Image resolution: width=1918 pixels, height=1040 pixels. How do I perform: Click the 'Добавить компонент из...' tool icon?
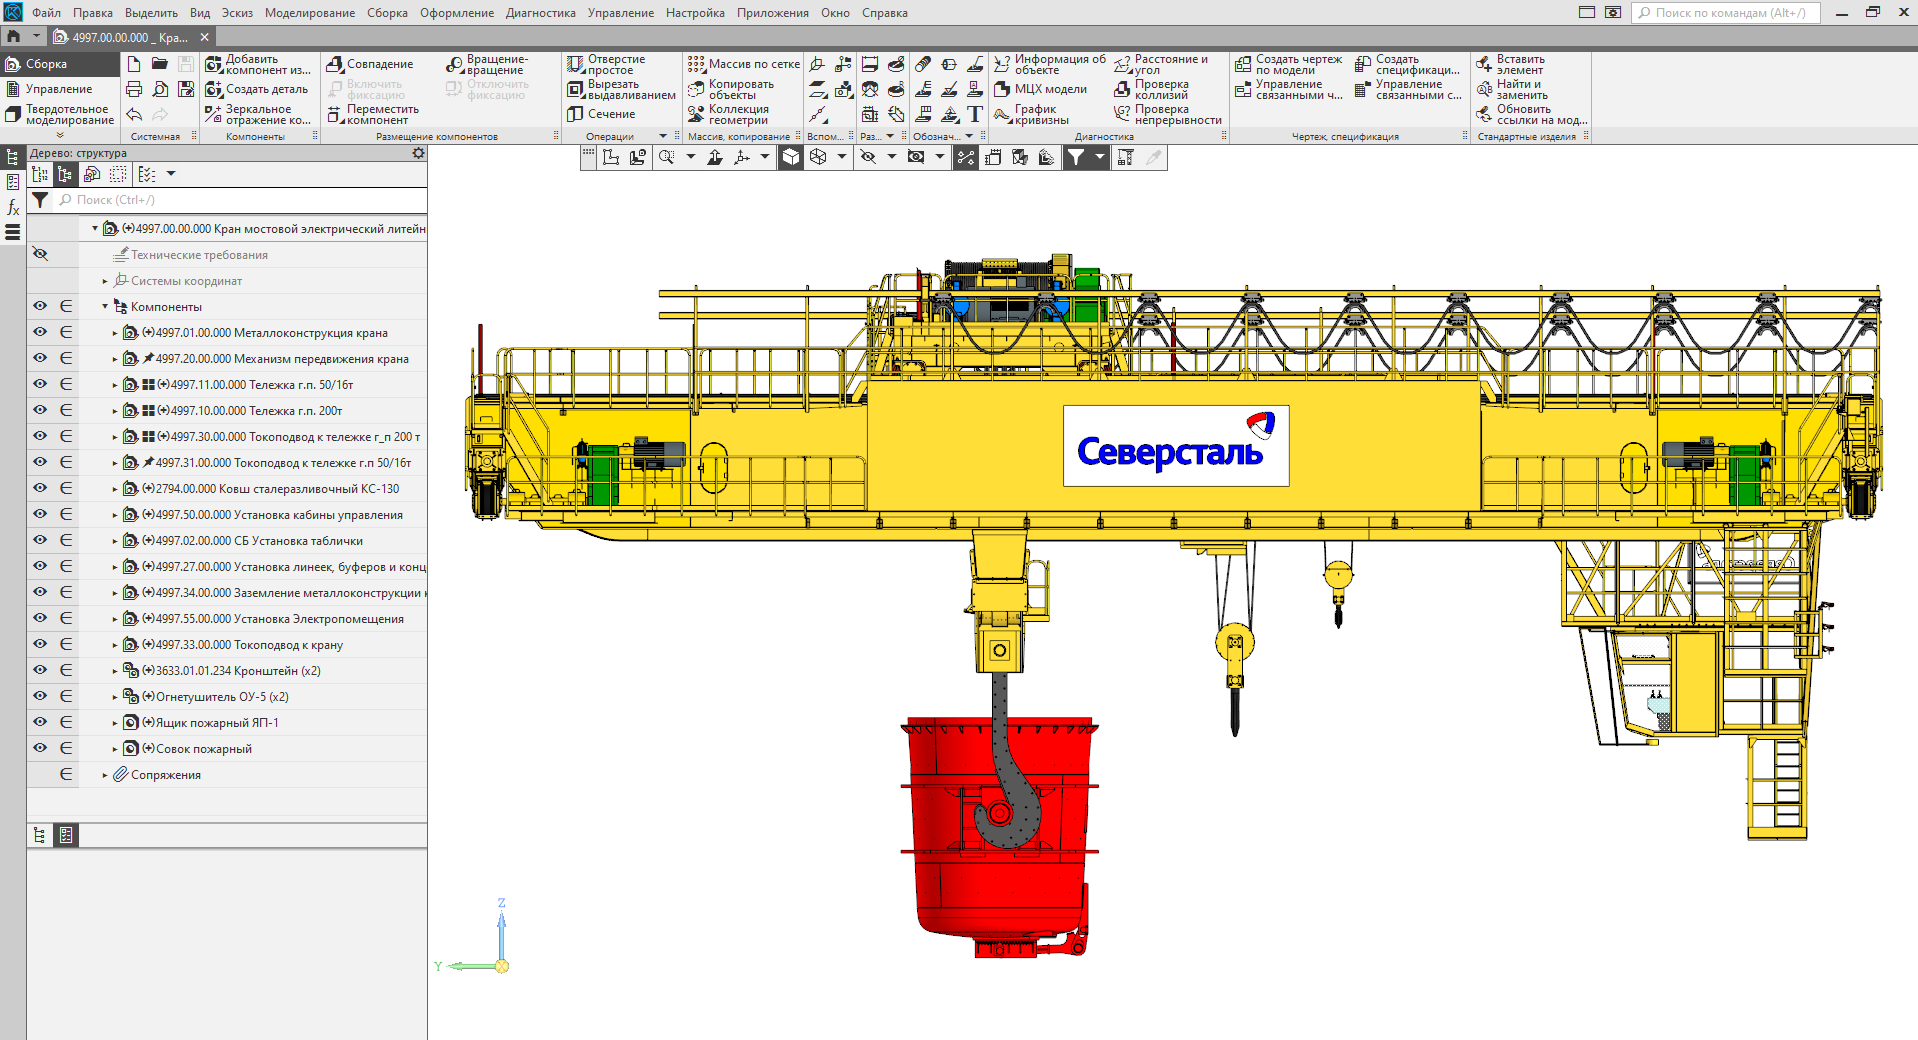214,65
